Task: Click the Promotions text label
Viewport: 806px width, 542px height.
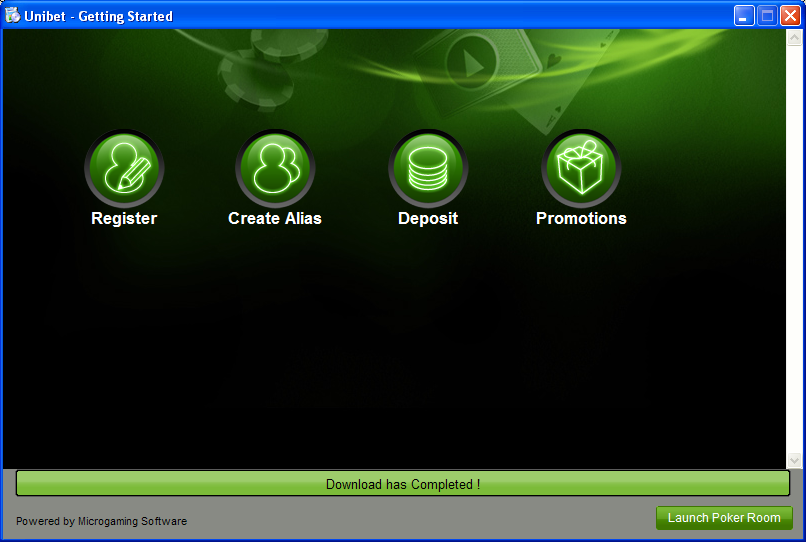Action: tap(581, 219)
